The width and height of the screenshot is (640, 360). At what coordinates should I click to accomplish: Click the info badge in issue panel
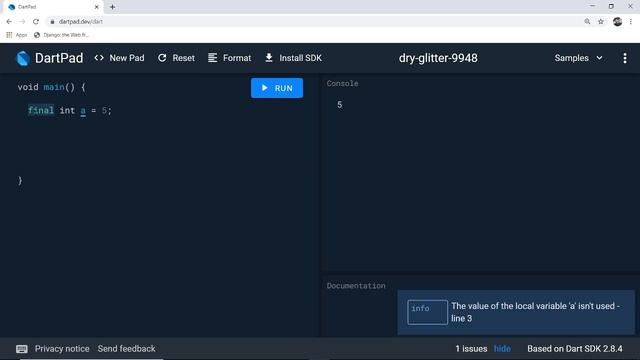click(x=427, y=312)
